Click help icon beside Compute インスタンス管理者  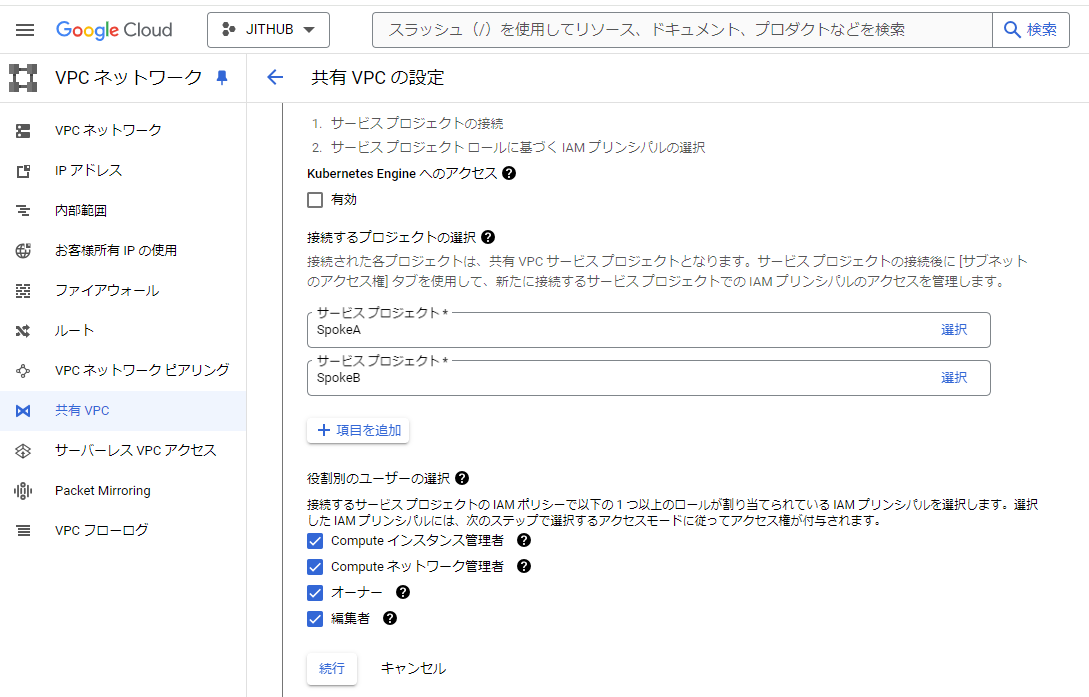(524, 540)
